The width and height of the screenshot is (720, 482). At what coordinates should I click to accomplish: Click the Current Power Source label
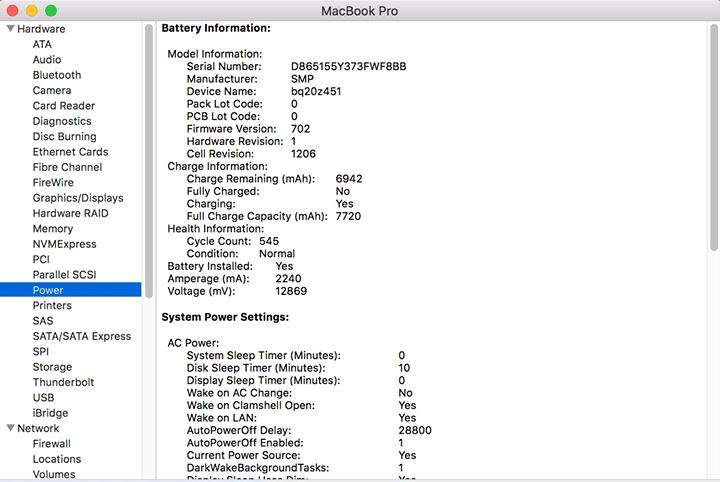point(243,455)
